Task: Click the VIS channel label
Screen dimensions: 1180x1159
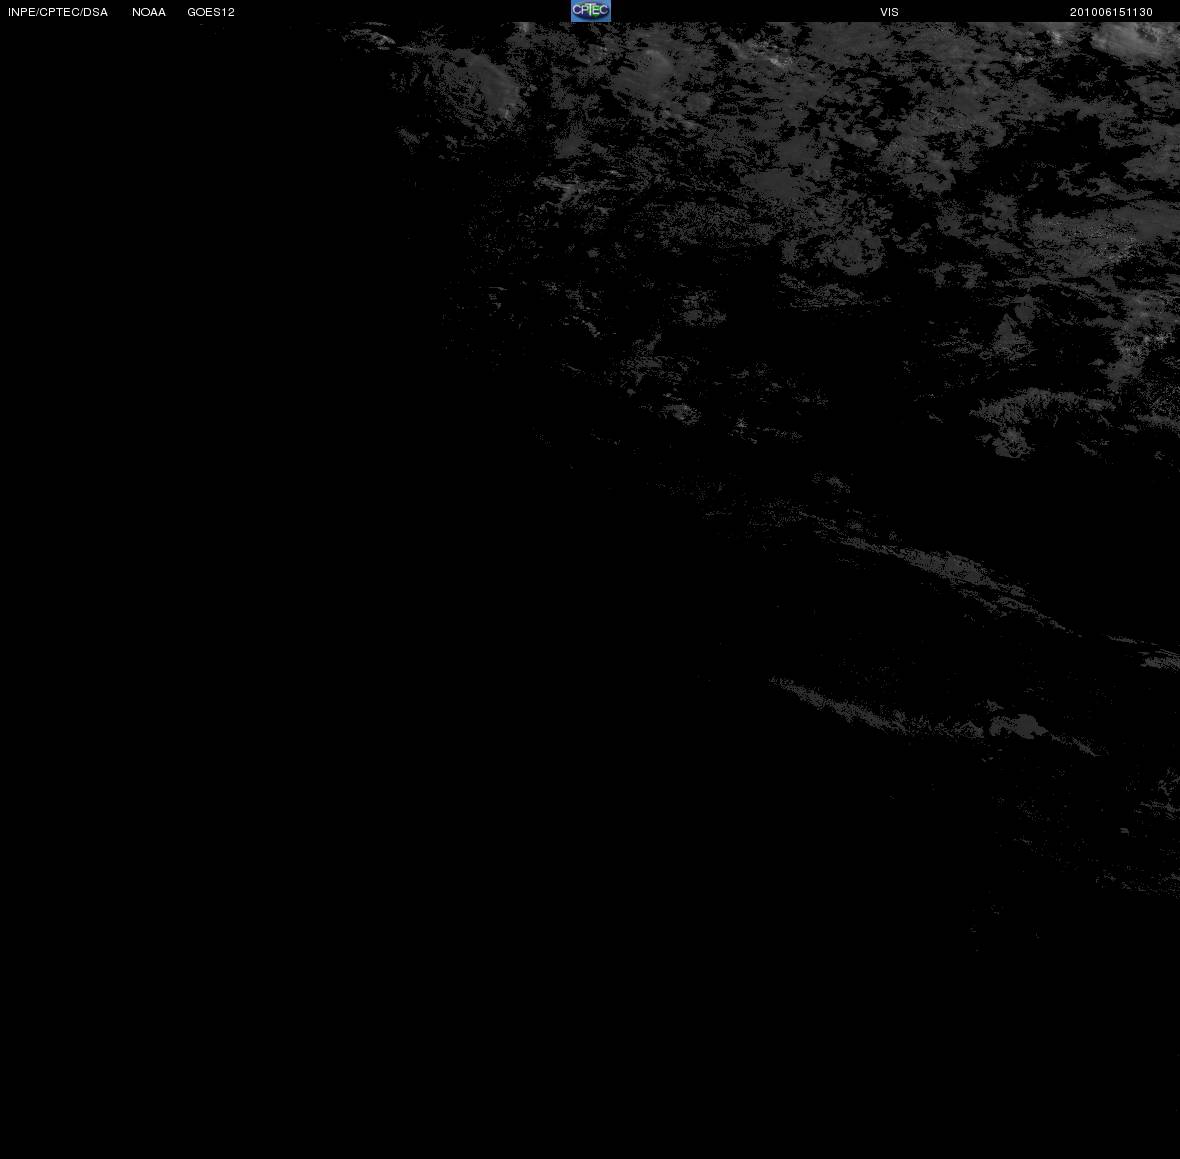Action: click(x=889, y=12)
